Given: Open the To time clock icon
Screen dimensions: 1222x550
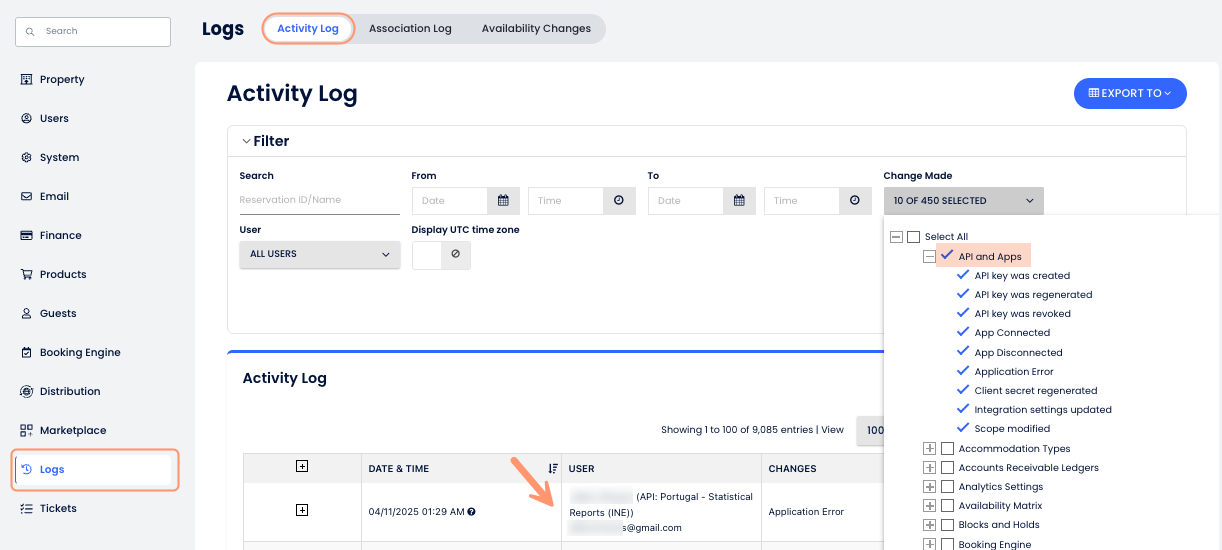Looking at the screenshot, I should click(854, 200).
